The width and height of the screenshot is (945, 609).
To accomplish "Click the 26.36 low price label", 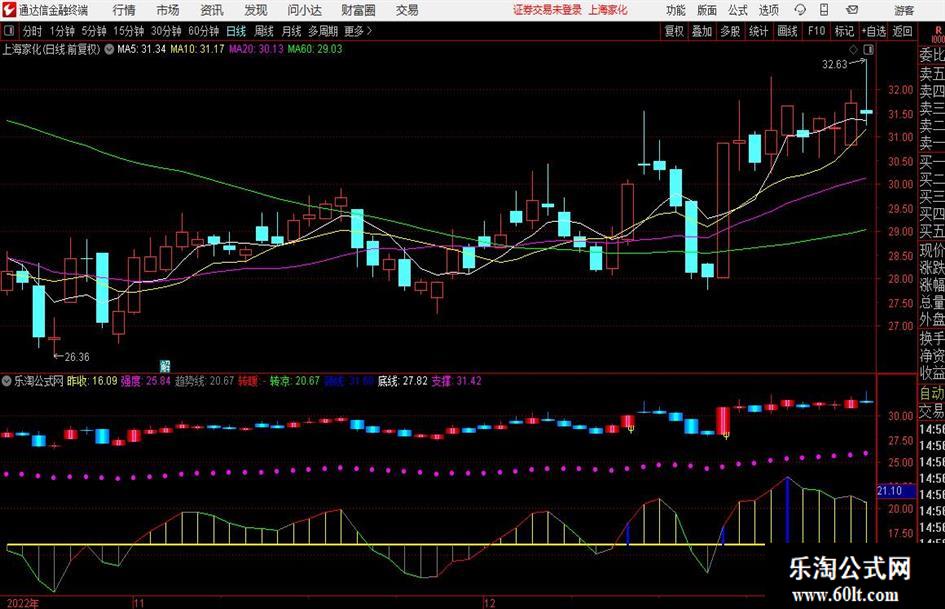I will click(77, 357).
